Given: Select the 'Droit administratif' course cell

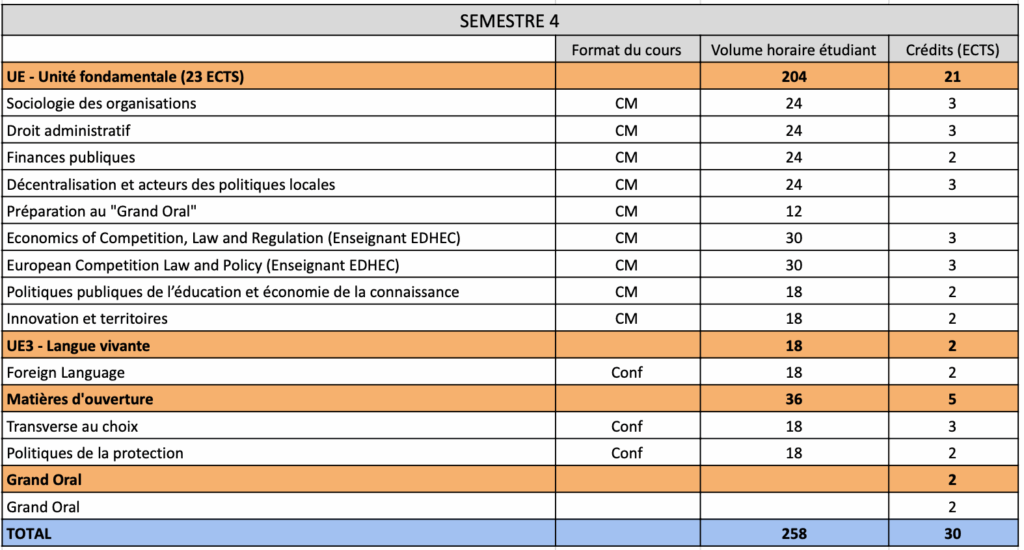Looking at the screenshot, I should [x=69, y=130].
